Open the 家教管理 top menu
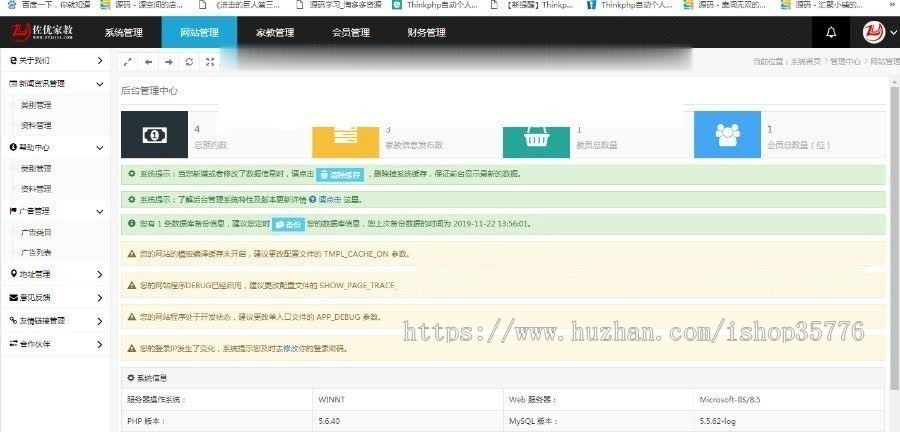900x432 pixels. 275,33
